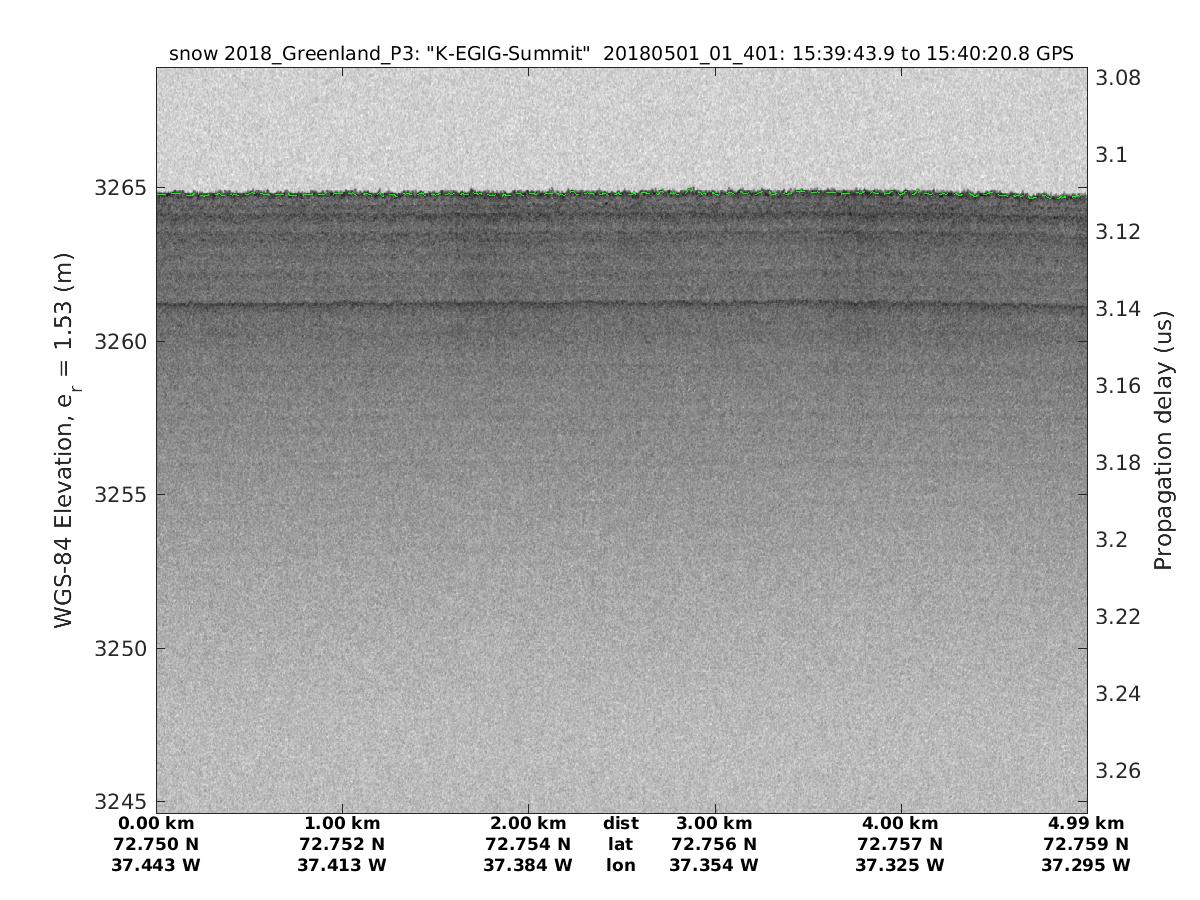Click the '0.00 km' distance label
The width and height of the screenshot is (1200, 900).
click(x=157, y=824)
